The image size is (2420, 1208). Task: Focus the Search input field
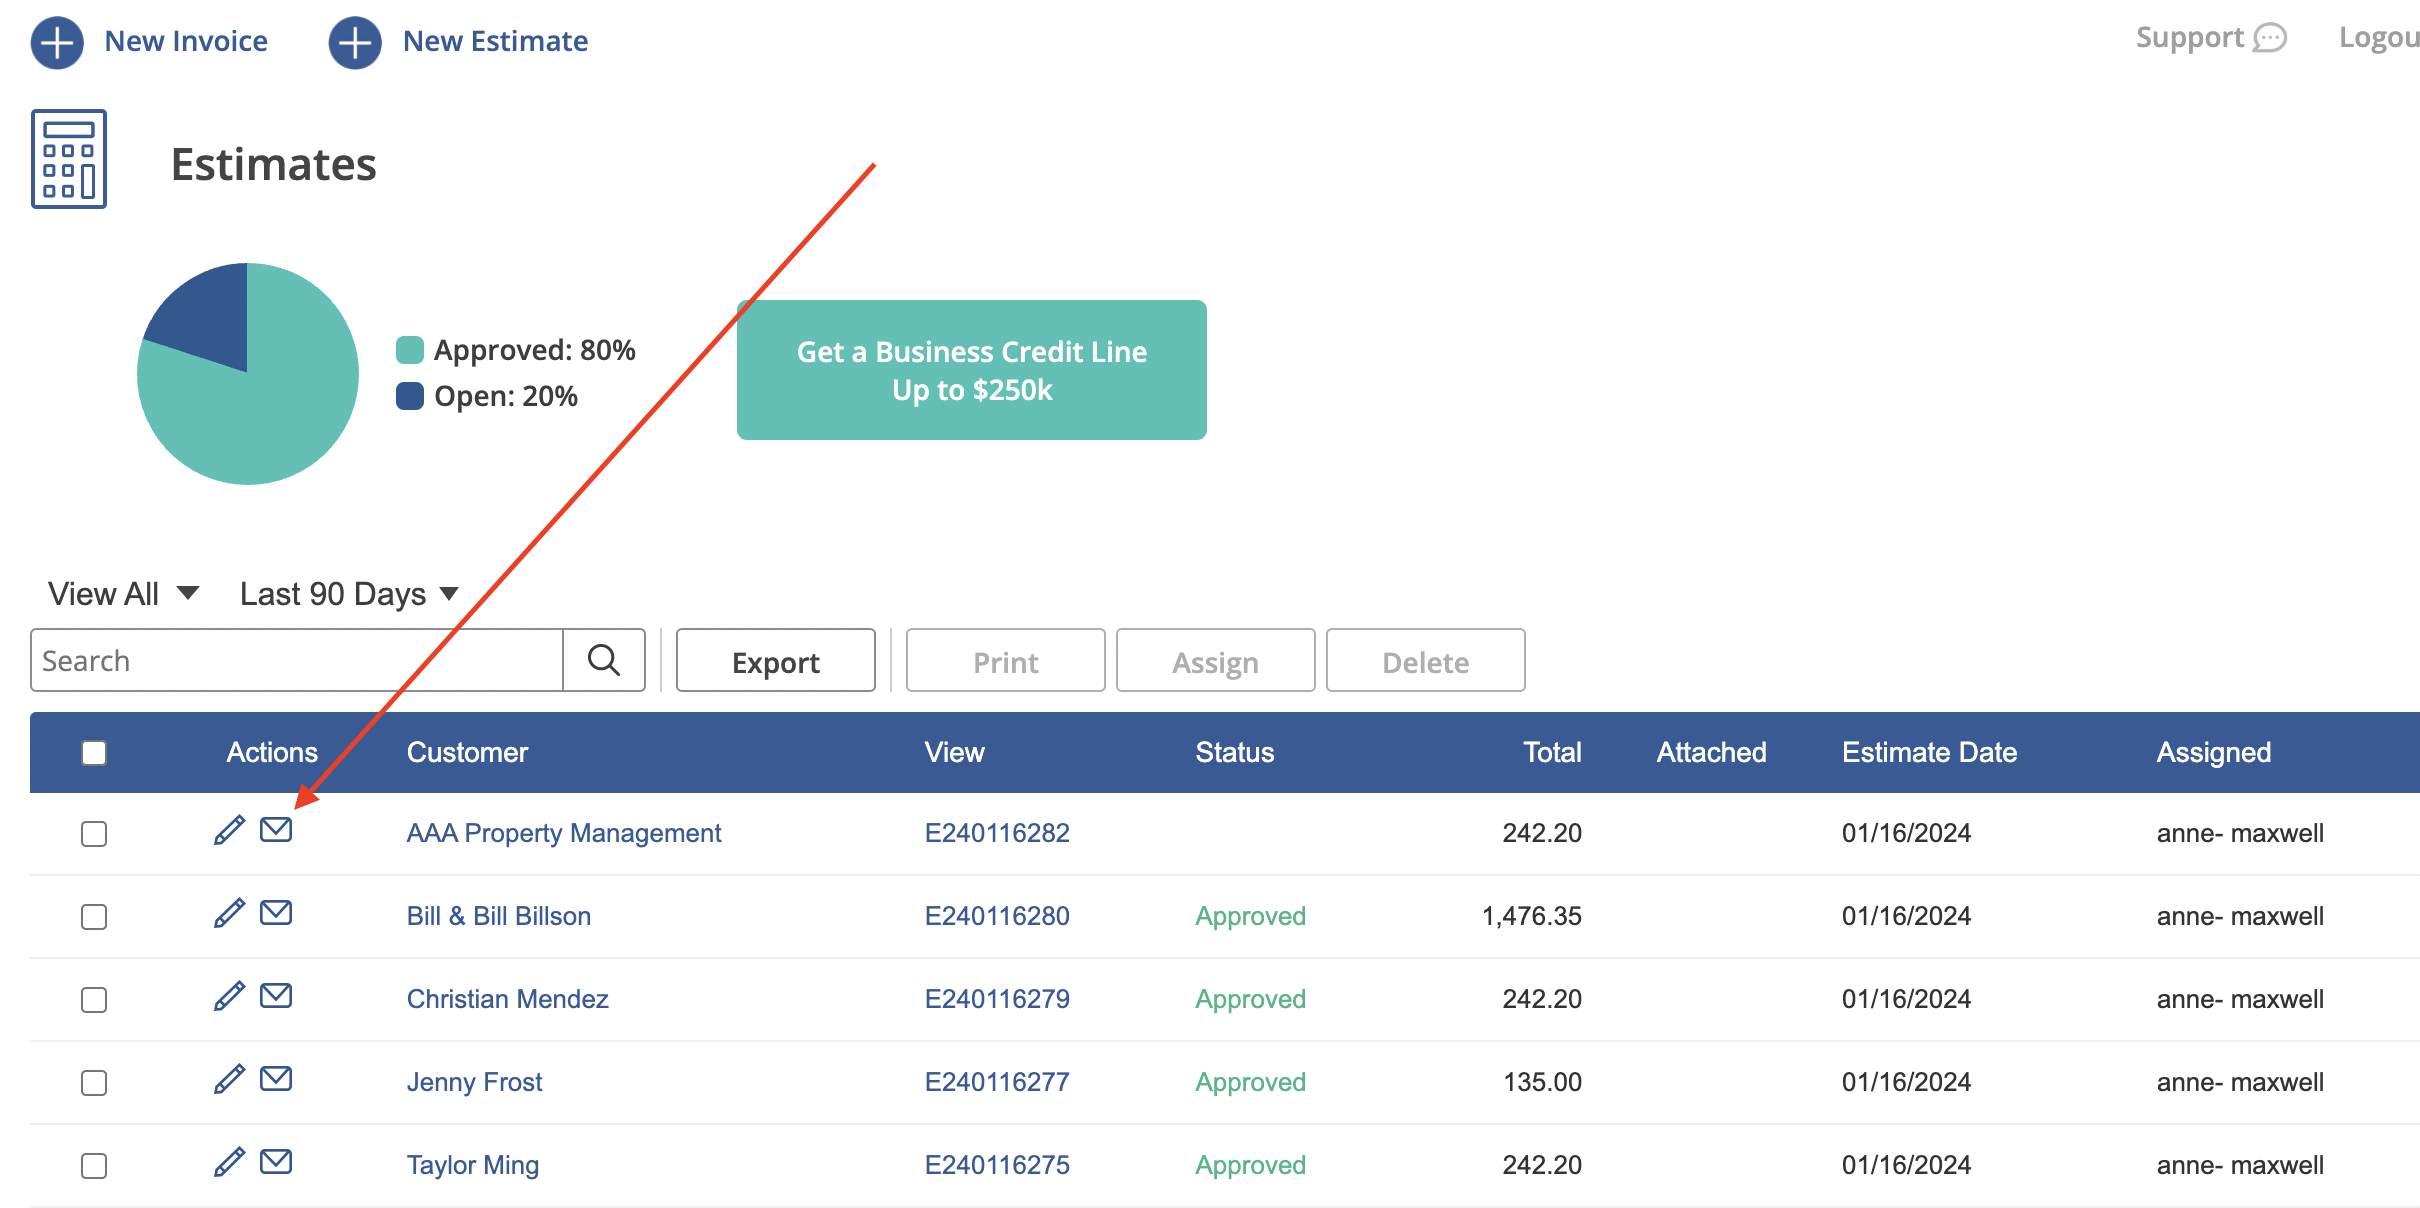(x=297, y=660)
